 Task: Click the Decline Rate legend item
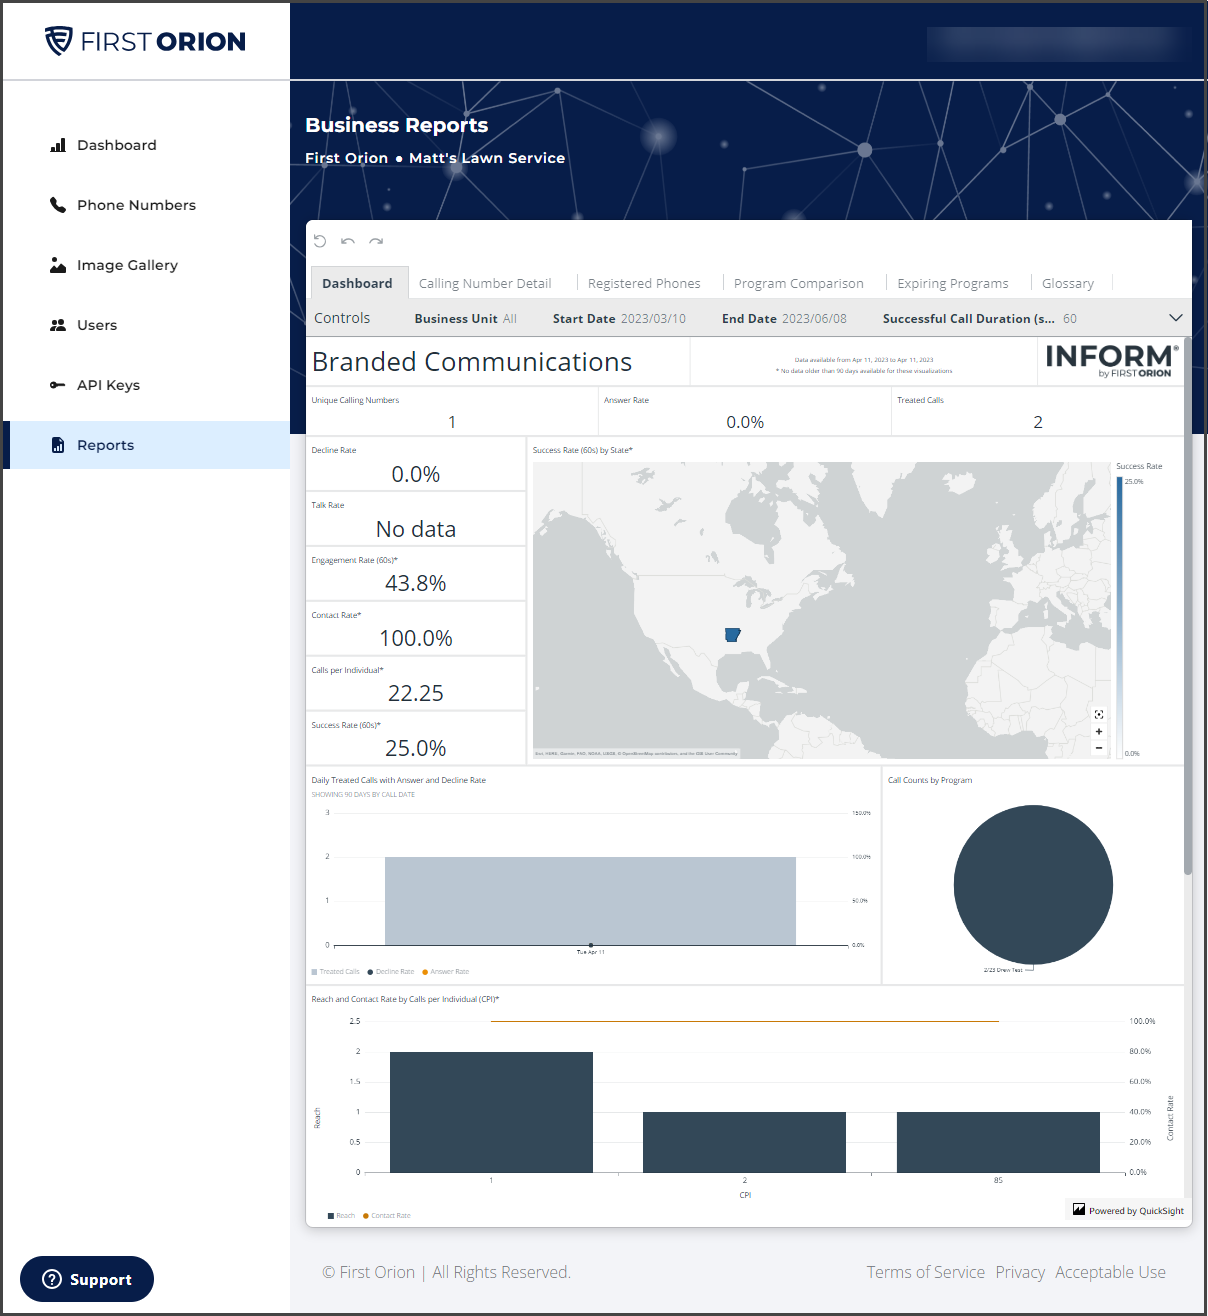tap(391, 972)
